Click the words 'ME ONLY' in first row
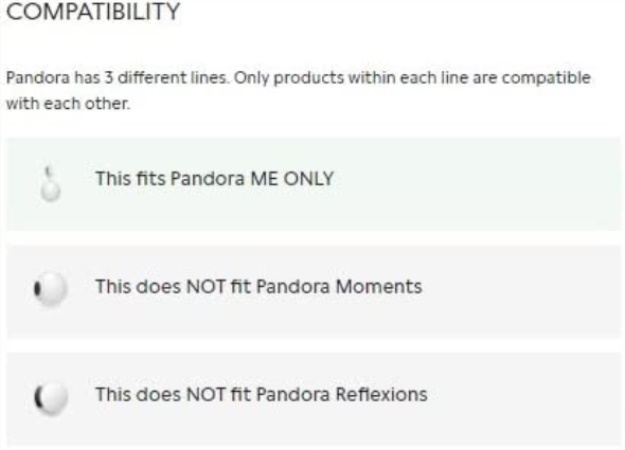Viewport: 625px width, 450px height. (292, 179)
